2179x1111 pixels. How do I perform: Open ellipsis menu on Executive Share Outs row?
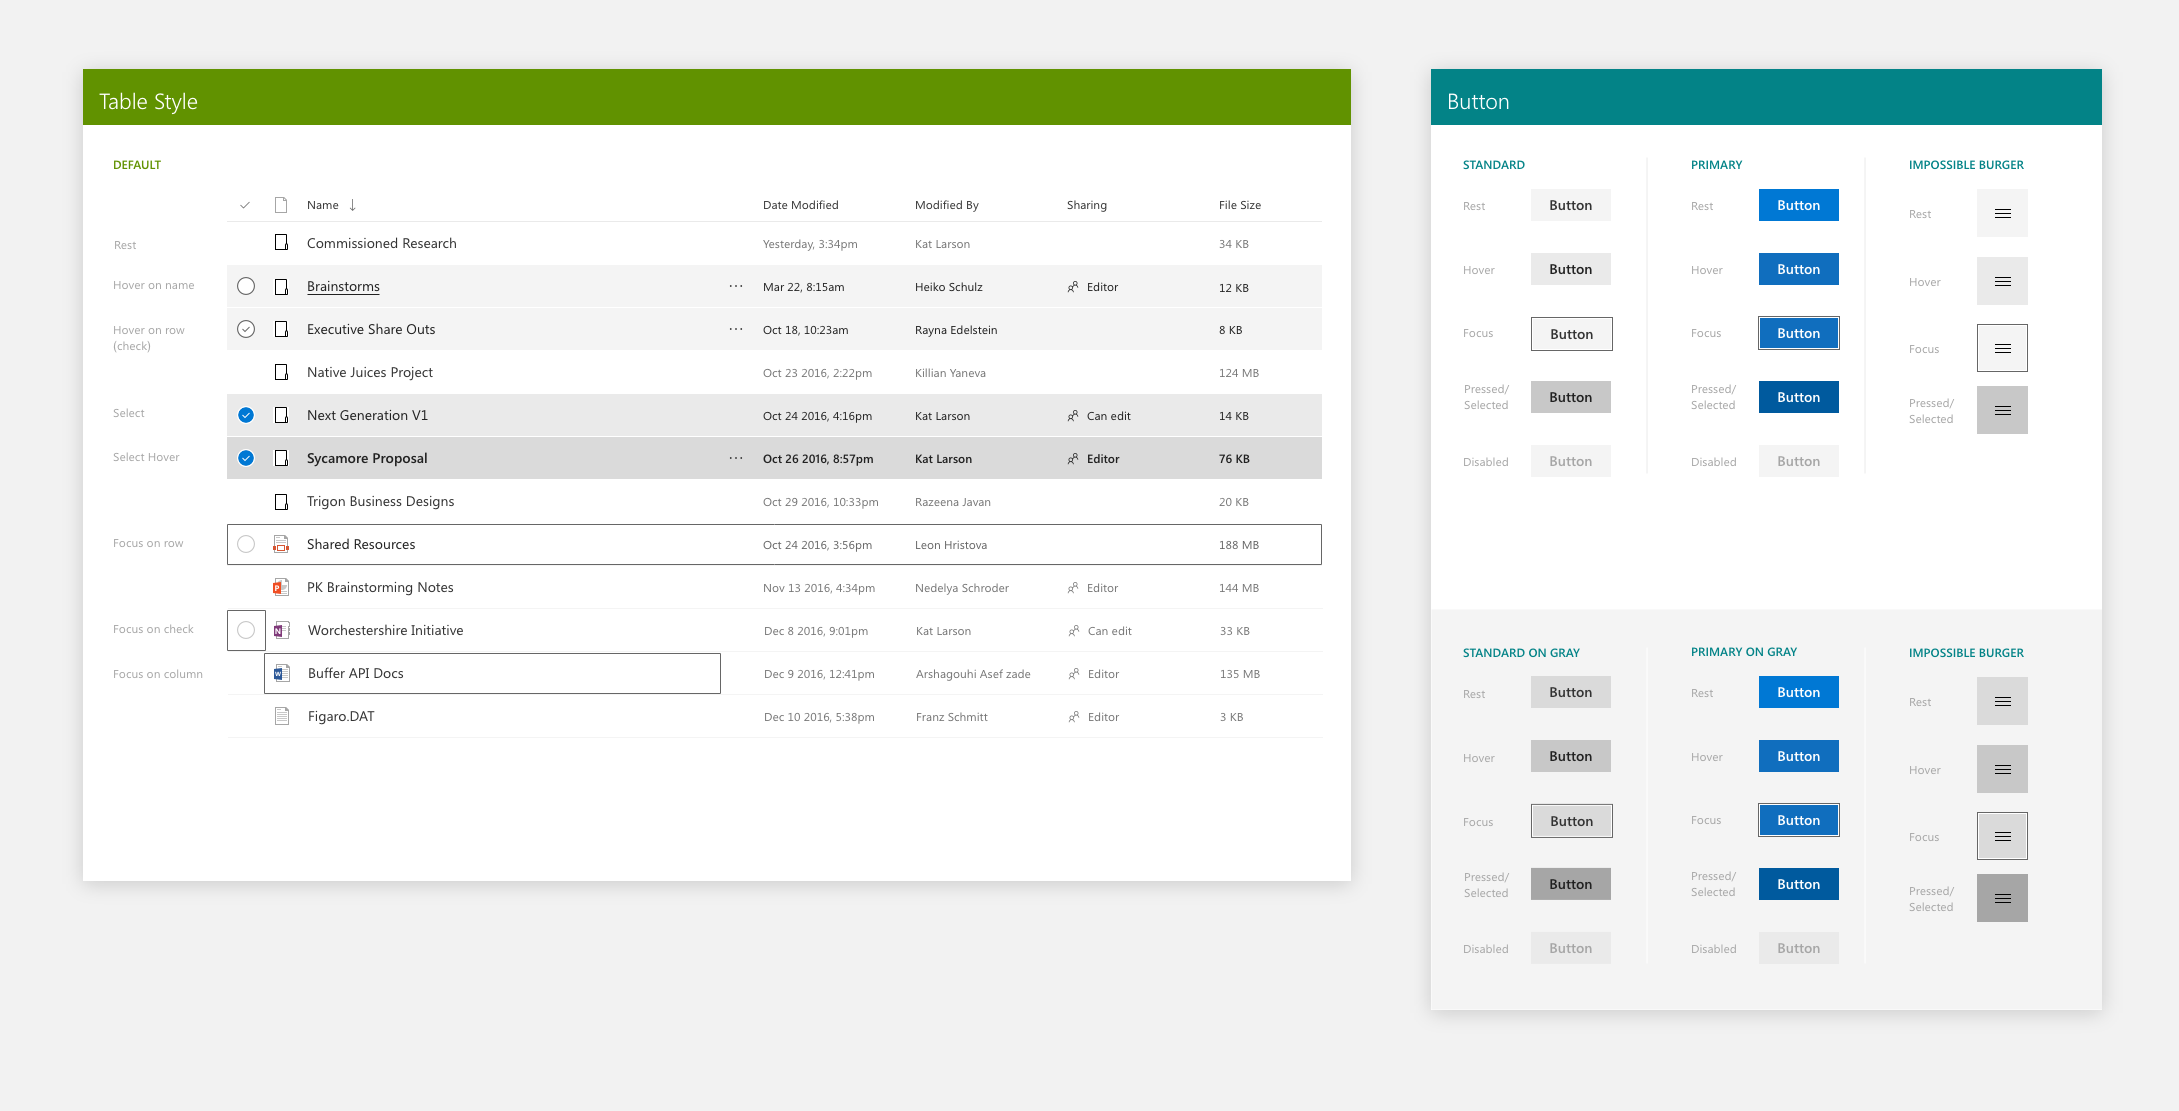736,329
